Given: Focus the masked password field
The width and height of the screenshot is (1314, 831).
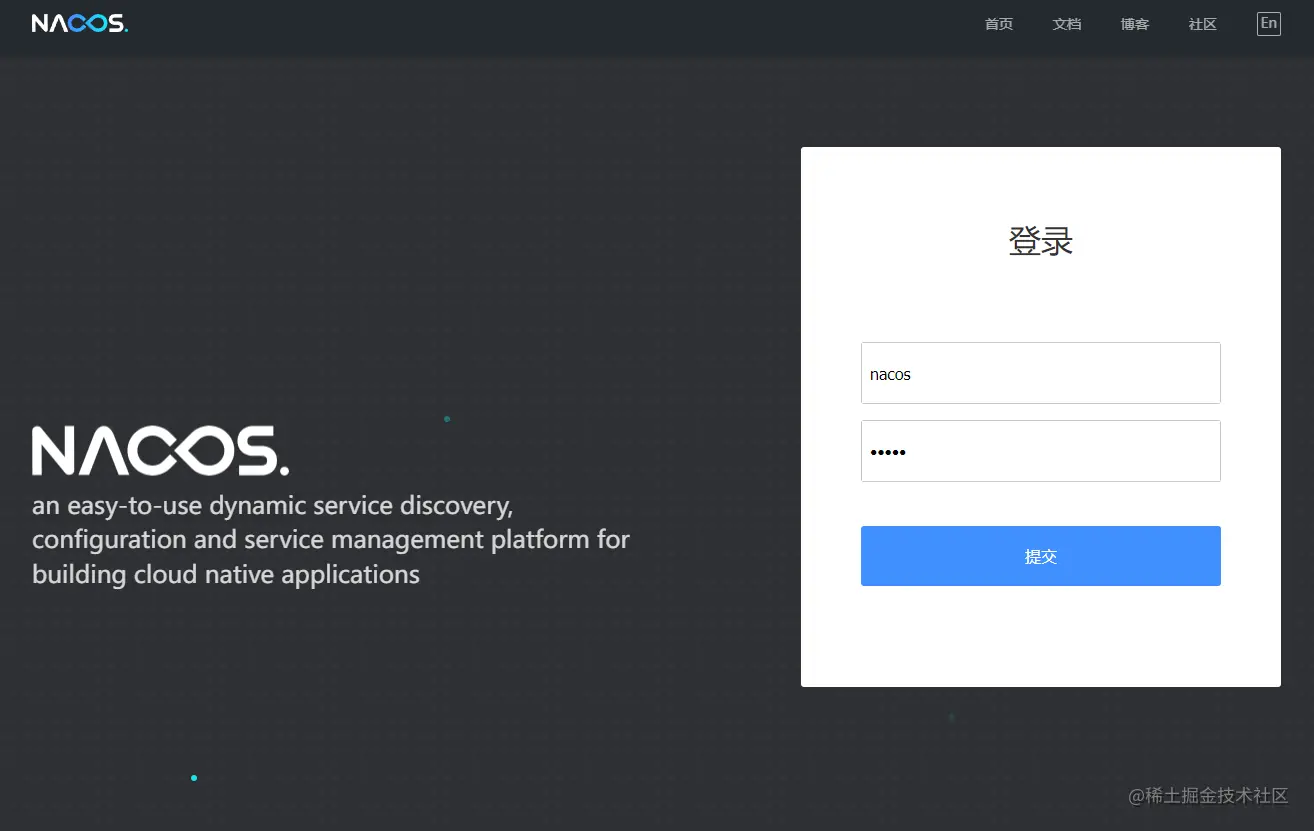Looking at the screenshot, I should pyautogui.click(x=1041, y=451).
